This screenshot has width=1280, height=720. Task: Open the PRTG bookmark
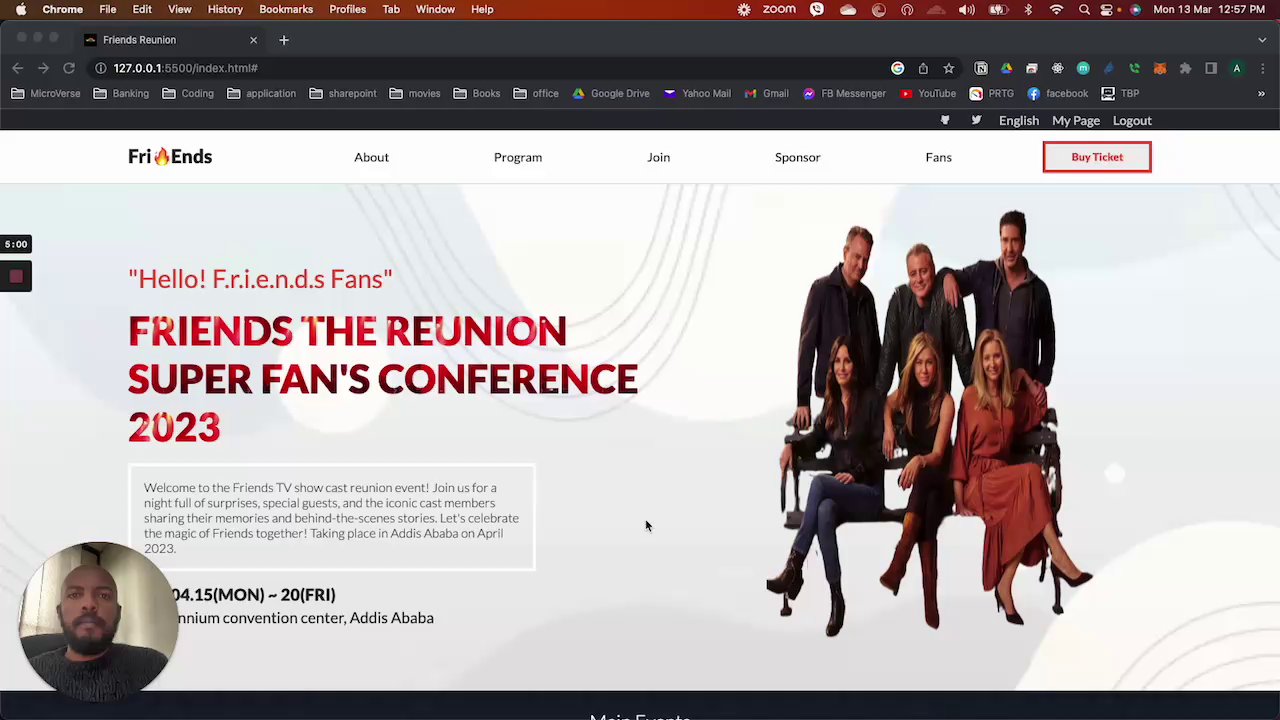click(x=992, y=93)
